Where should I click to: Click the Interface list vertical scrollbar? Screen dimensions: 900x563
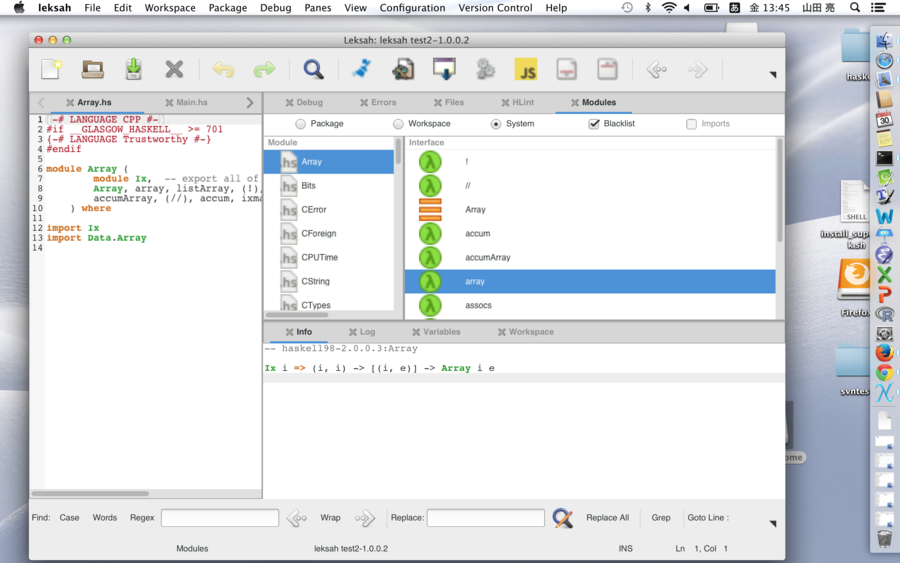[779, 191]
